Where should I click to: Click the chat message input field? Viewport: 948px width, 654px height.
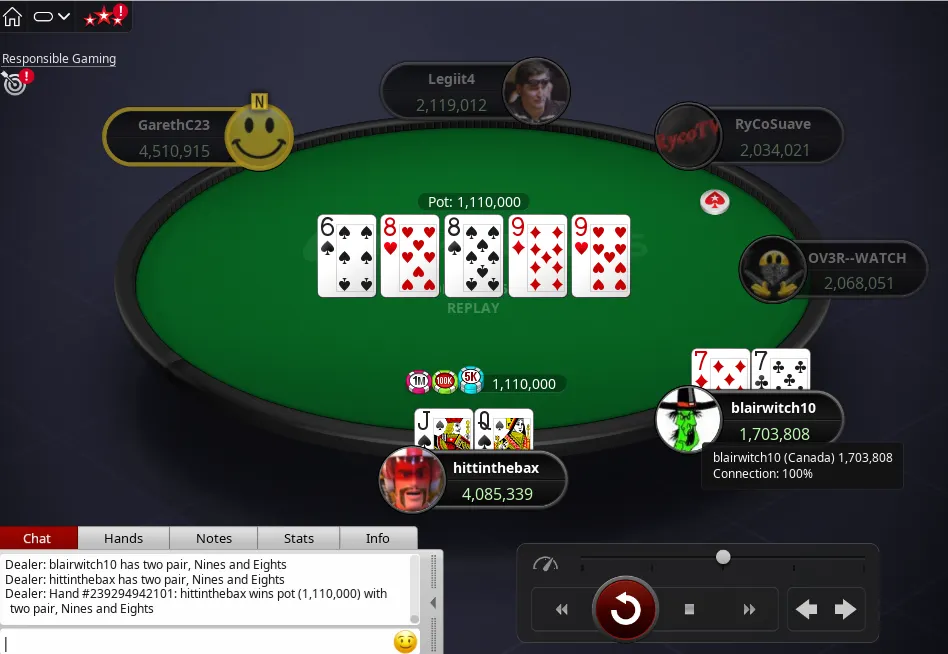coord(196,641)
